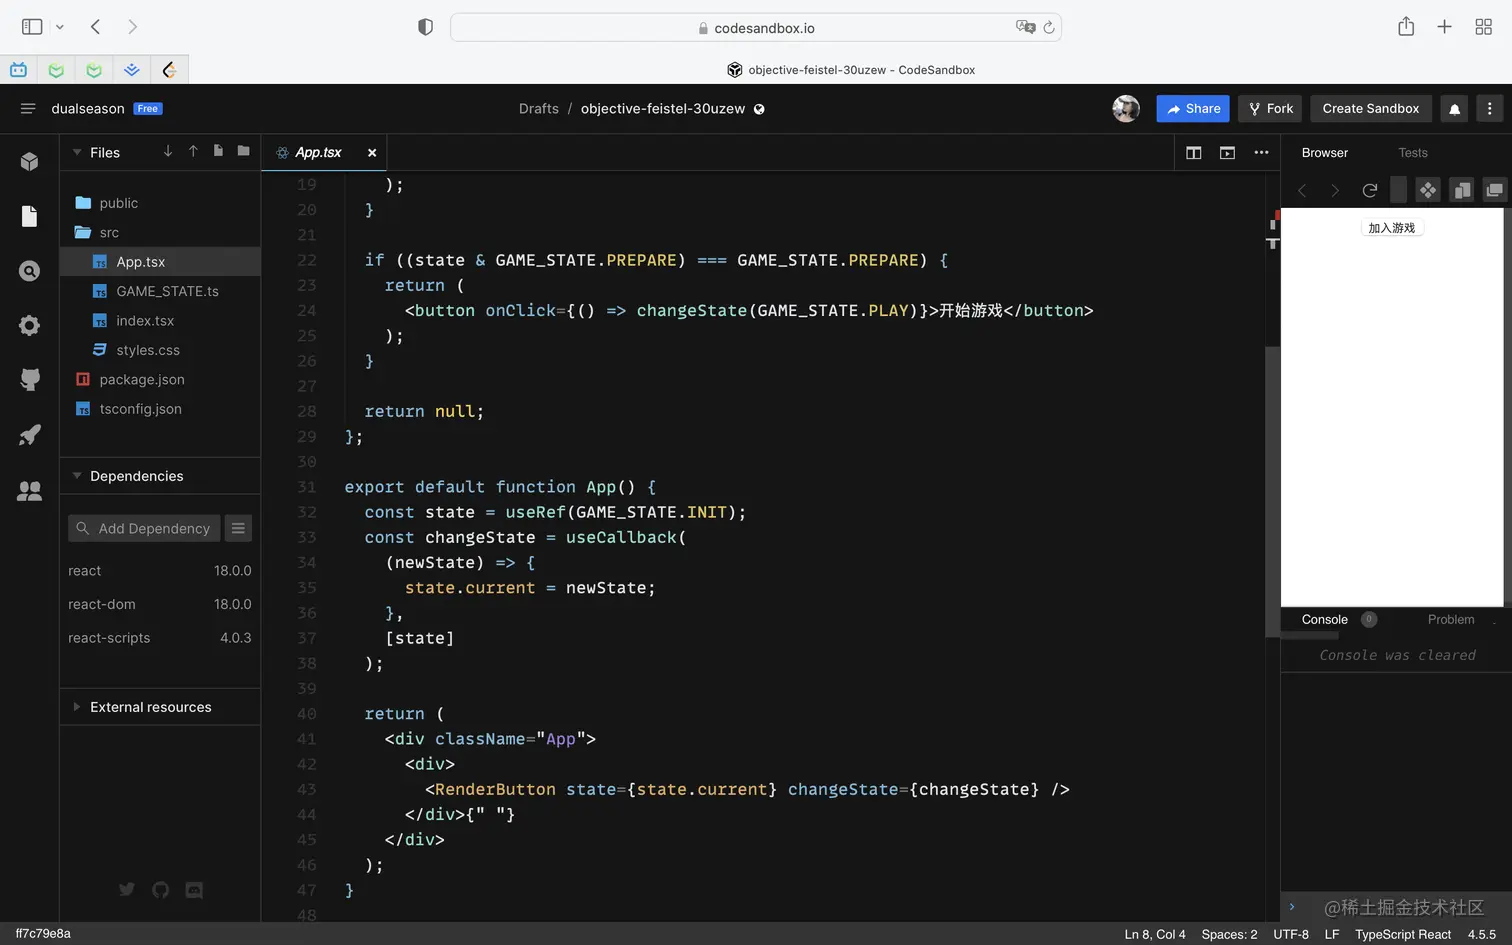
Task: Reload the page in Safari
Action: pyautogui.click(x=1049, y=27)
